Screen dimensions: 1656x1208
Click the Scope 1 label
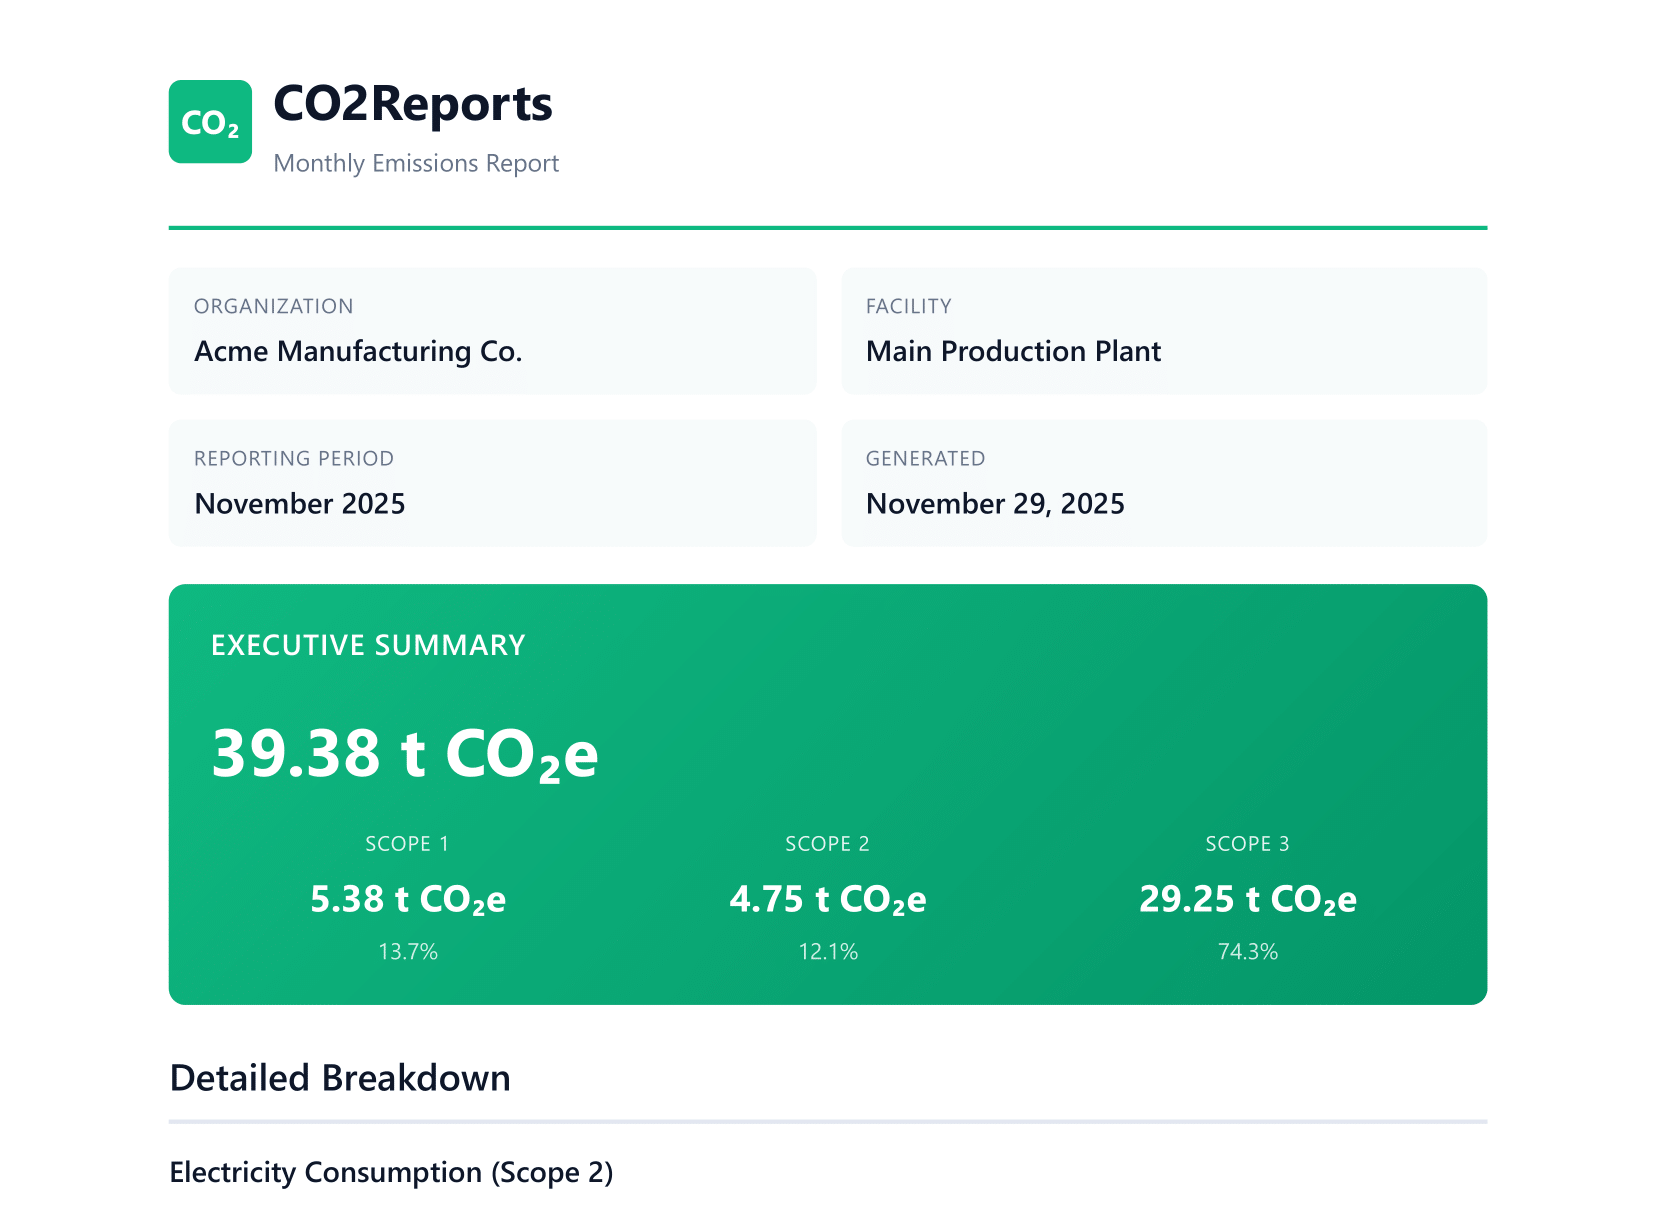(x=407, y=844)
